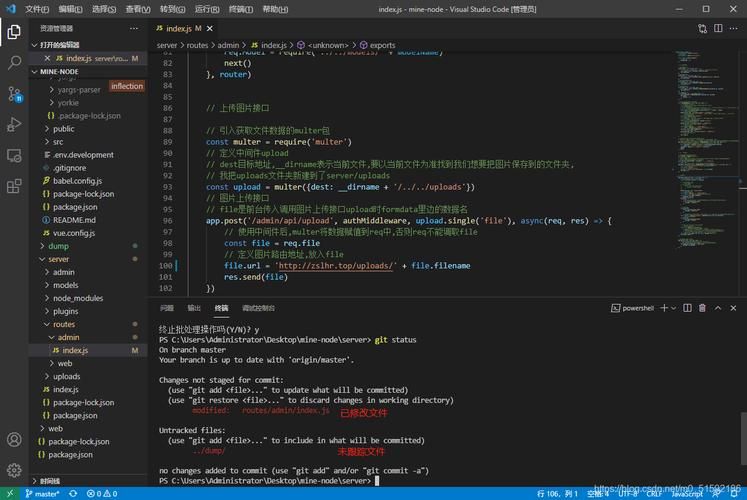Switch to the 输出 panel tab
Viewport: 747px width, 500px height.
(x=194, y=308)
